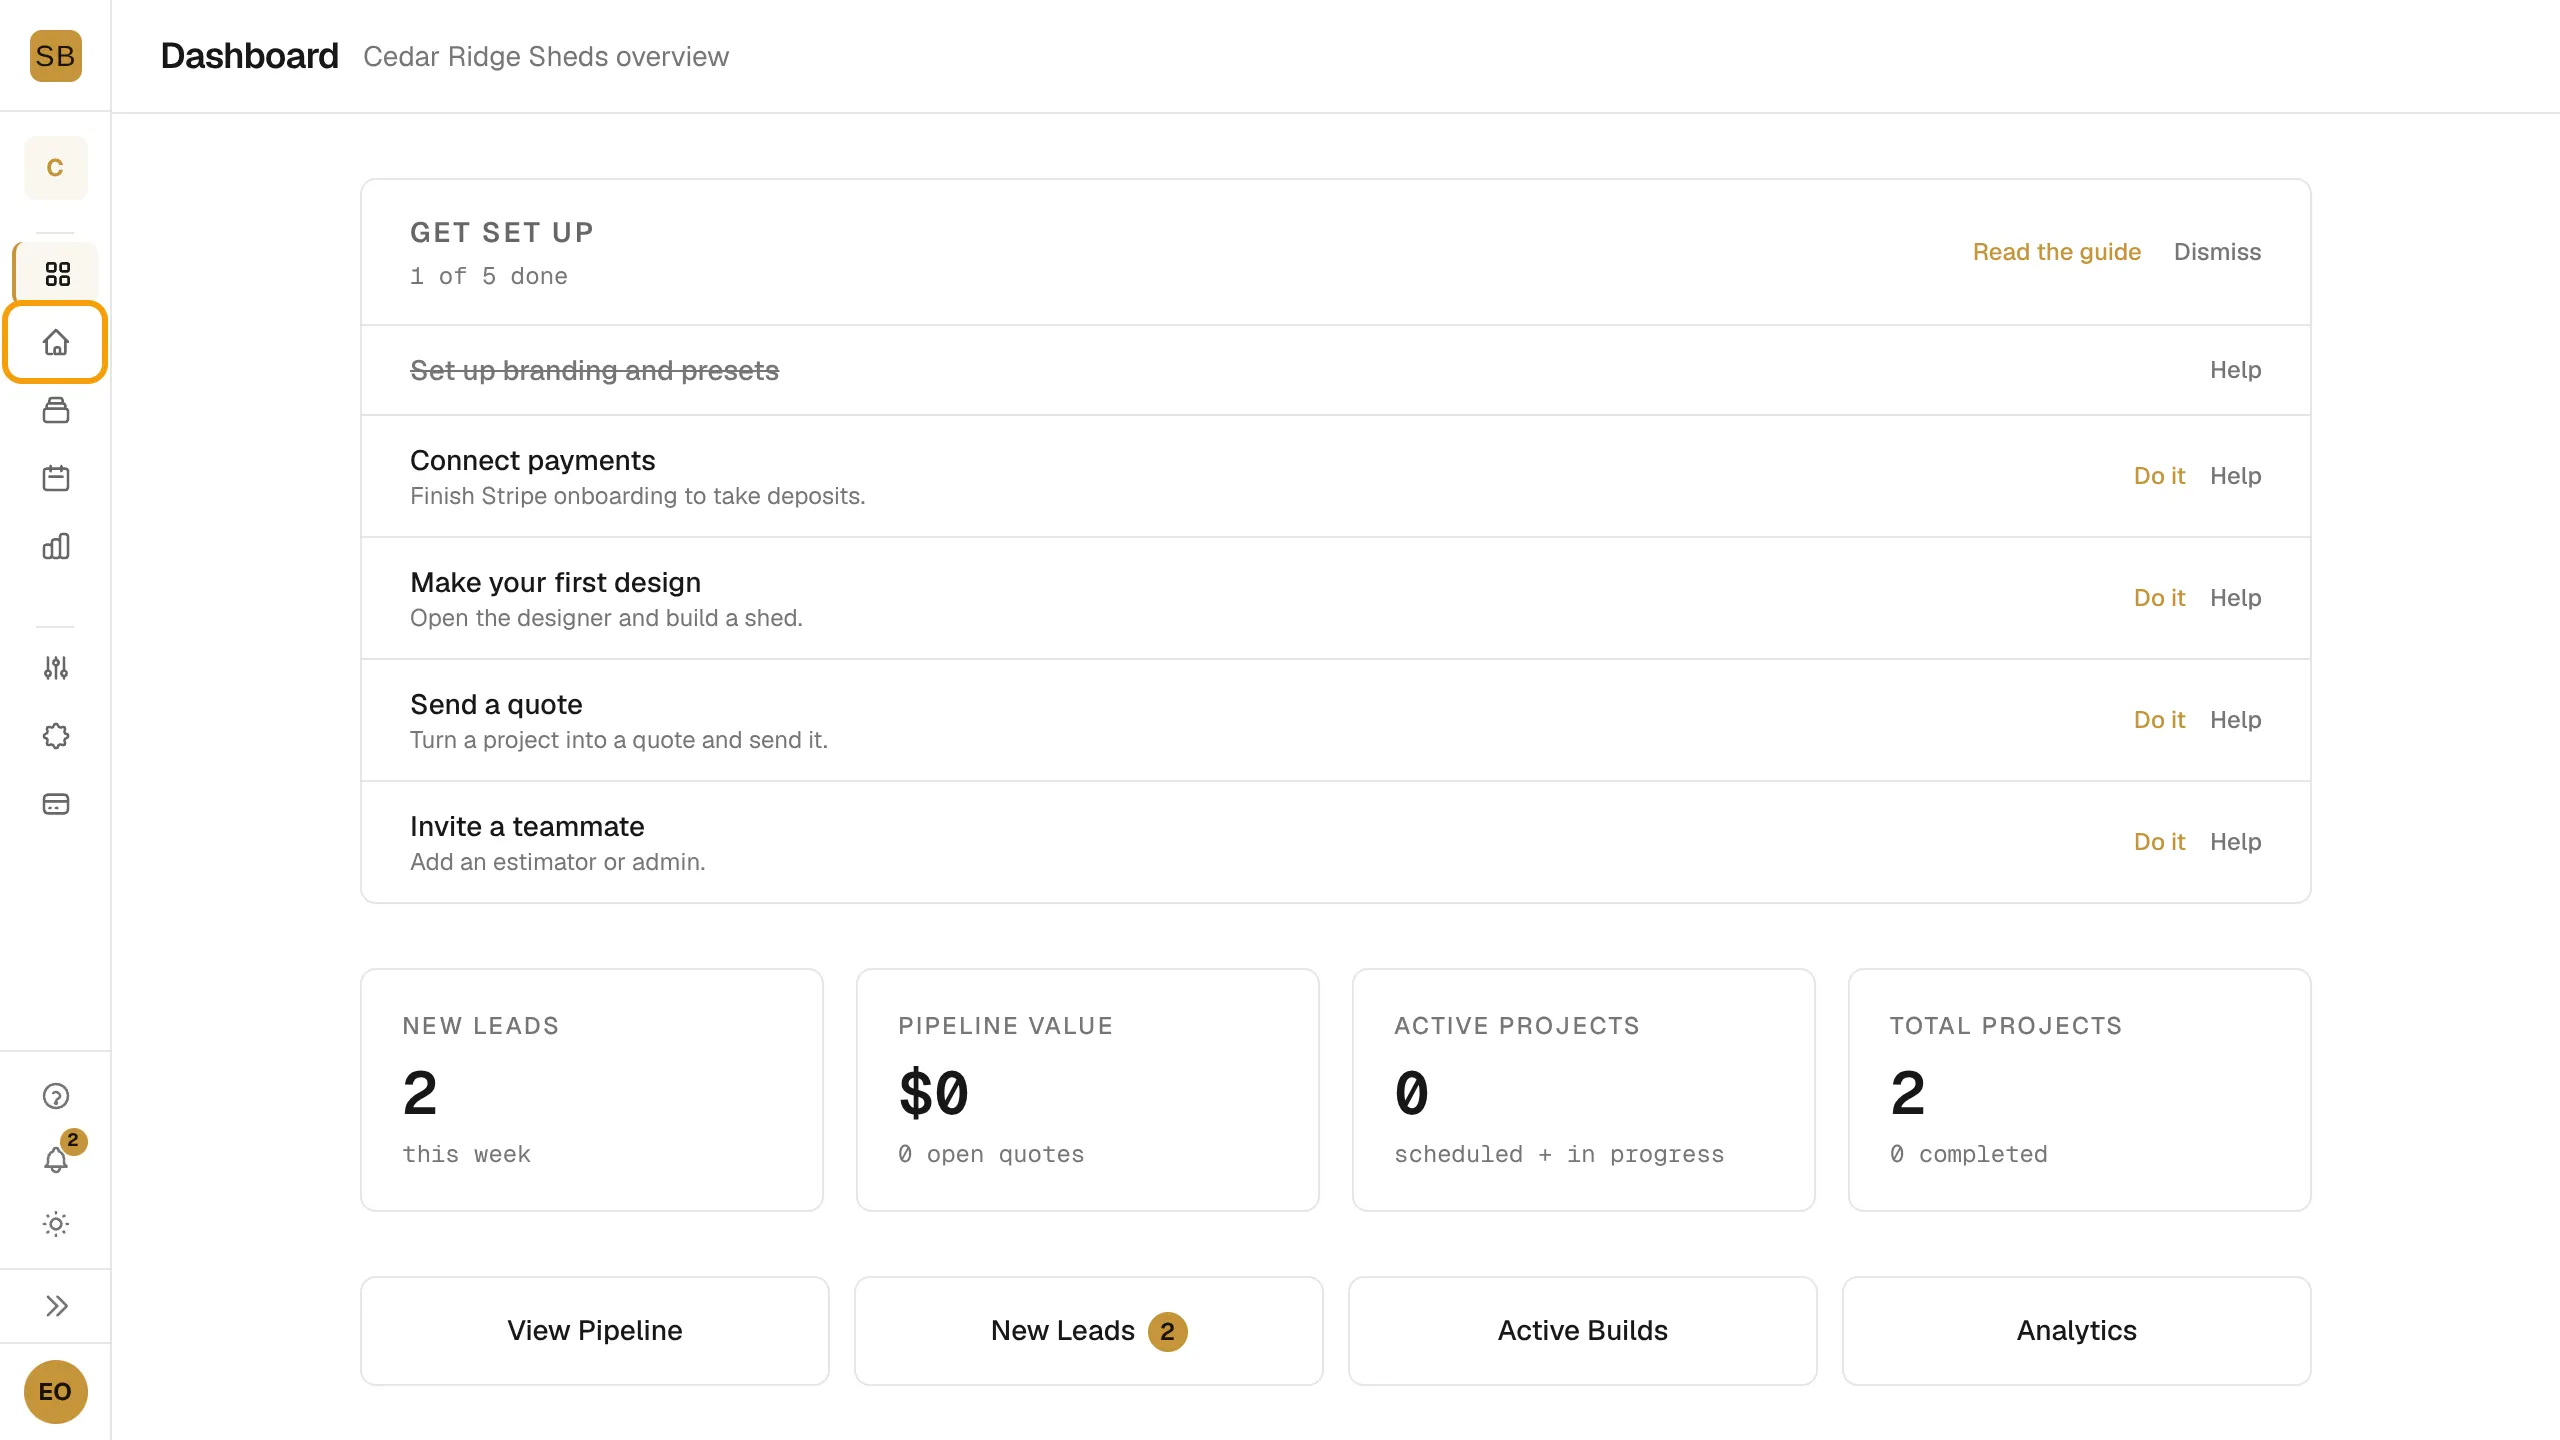The width and height of the screenshot is (2560, 1440).
Task: Toggle the sun theme icon
Action: (56, 1224)
